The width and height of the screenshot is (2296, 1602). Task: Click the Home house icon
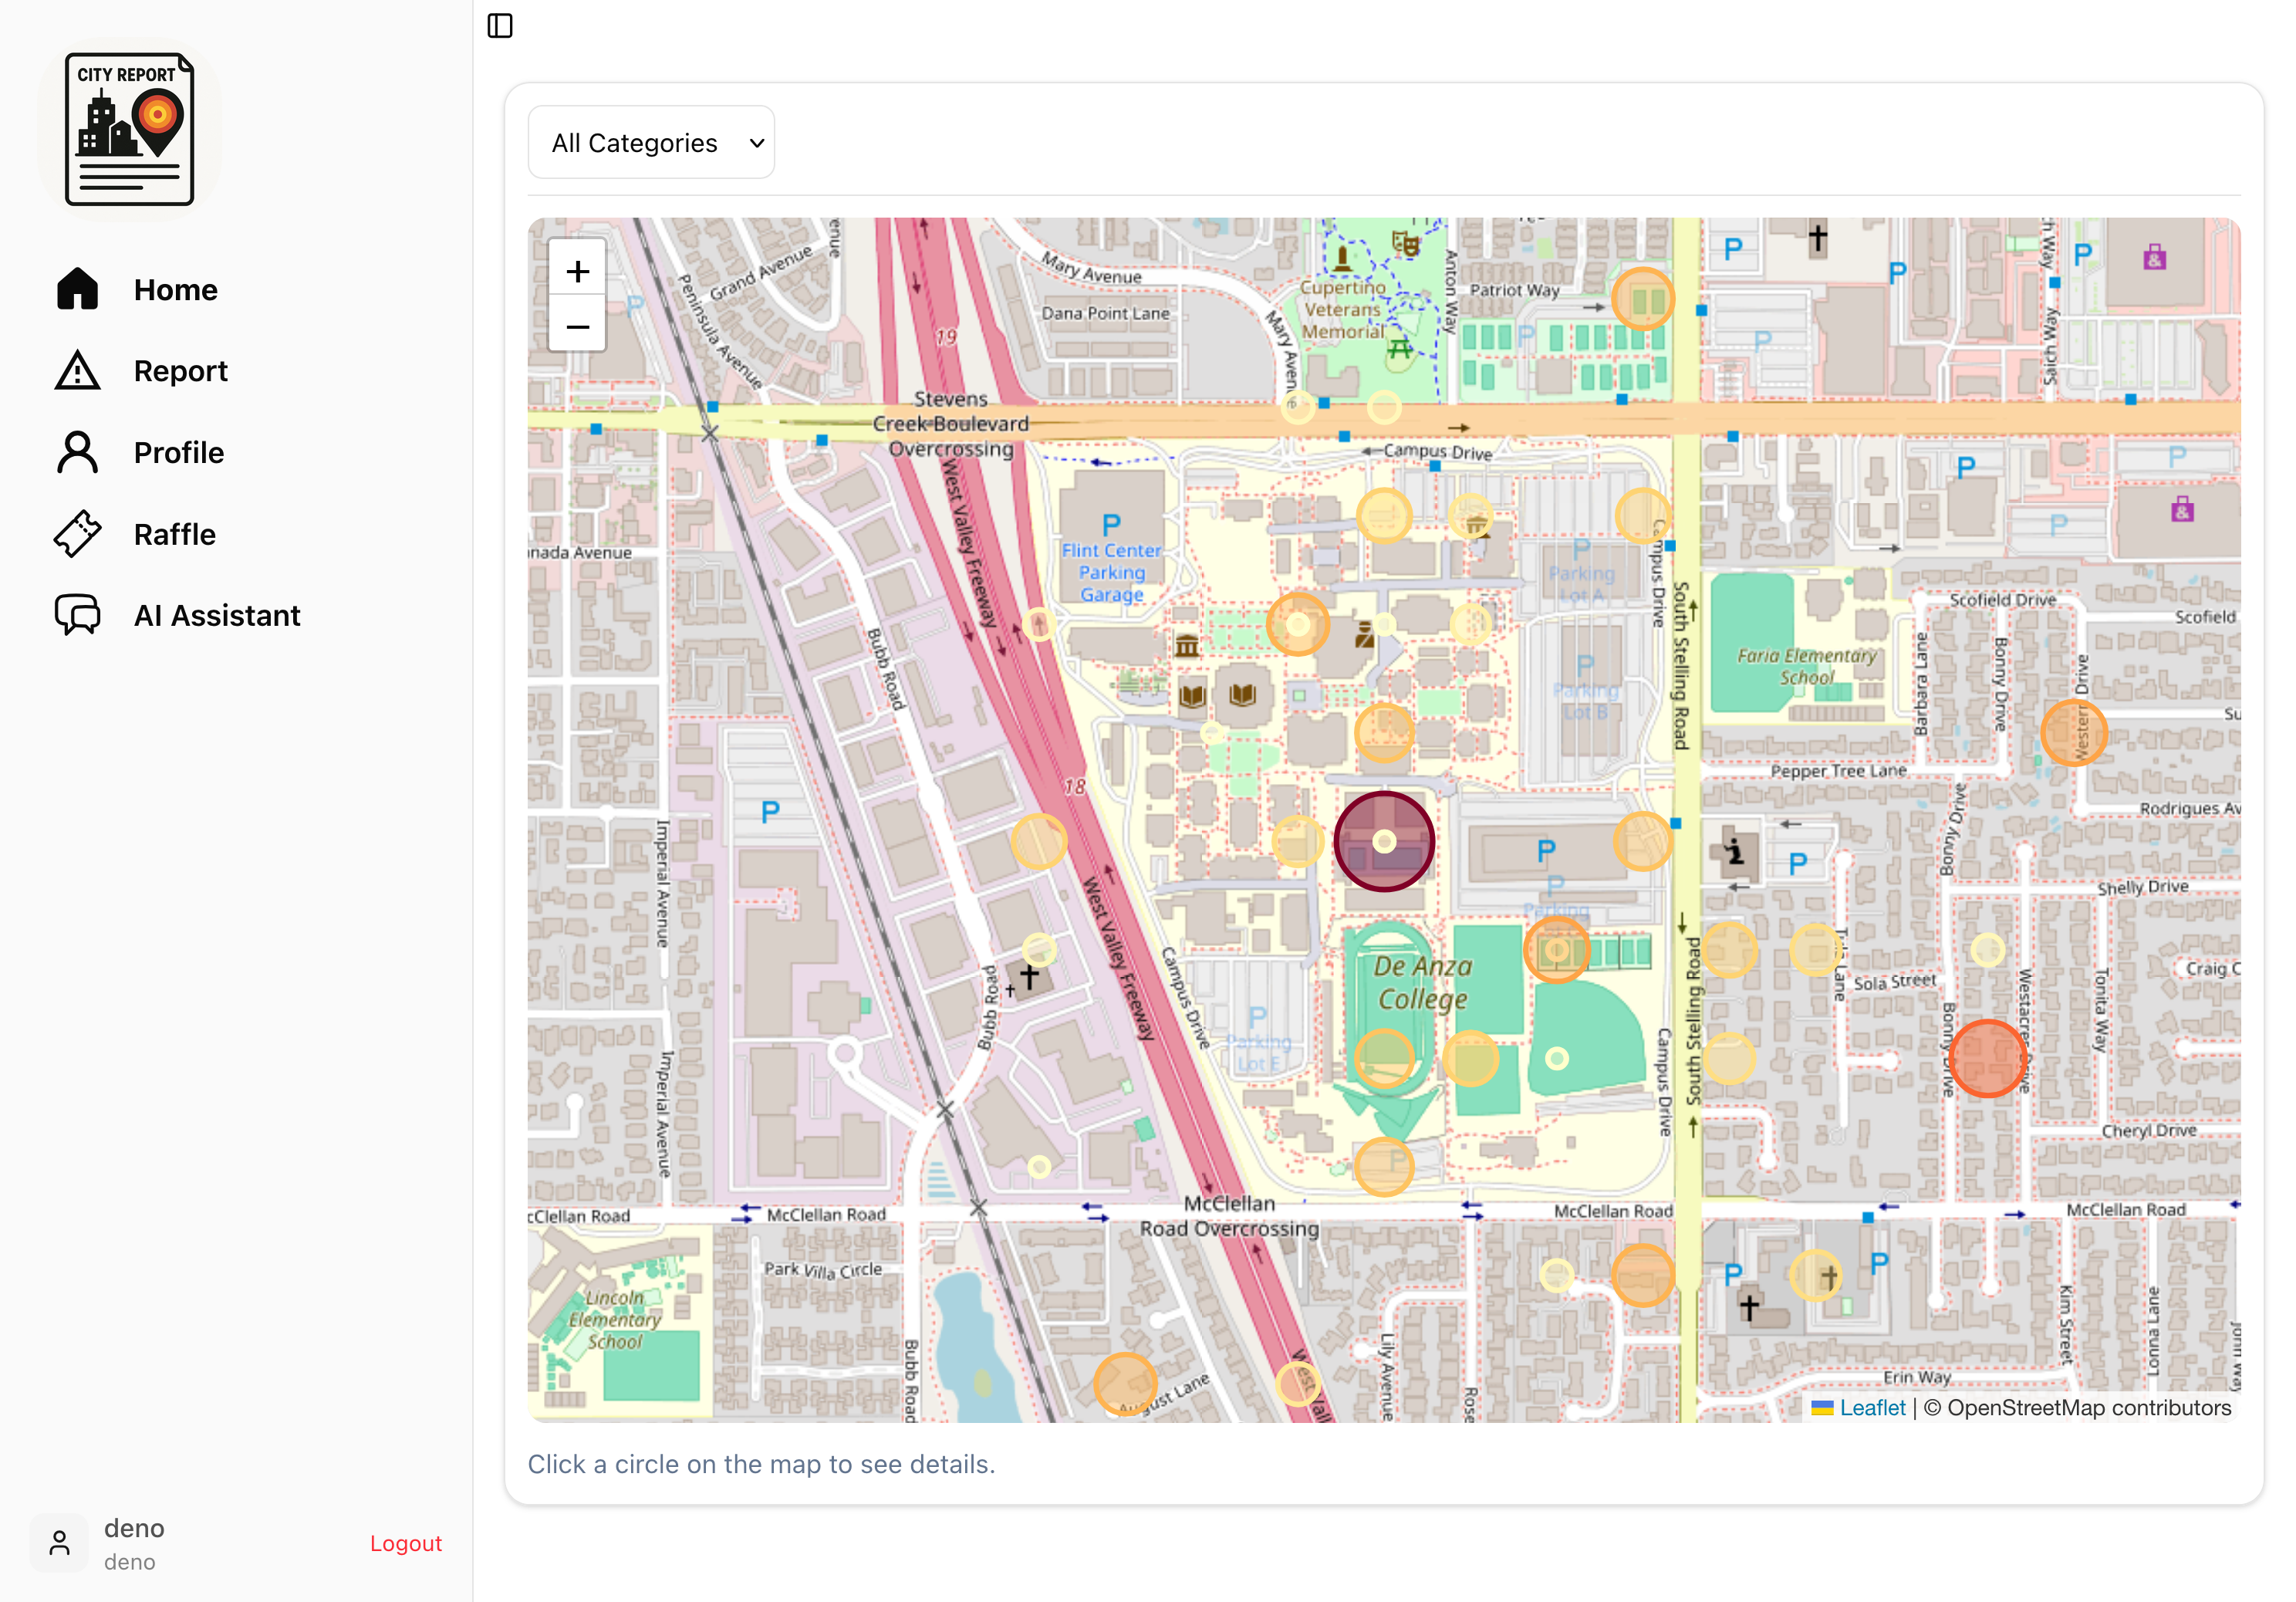[77, 289]
